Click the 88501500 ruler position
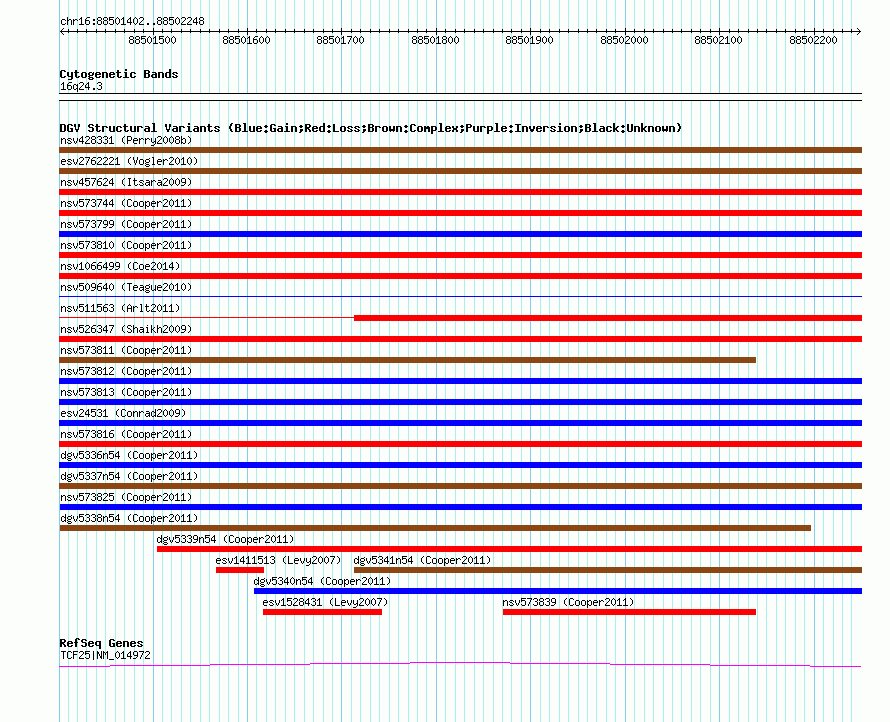The height and width of the screenshot is (722, 890). click(152, 40)
